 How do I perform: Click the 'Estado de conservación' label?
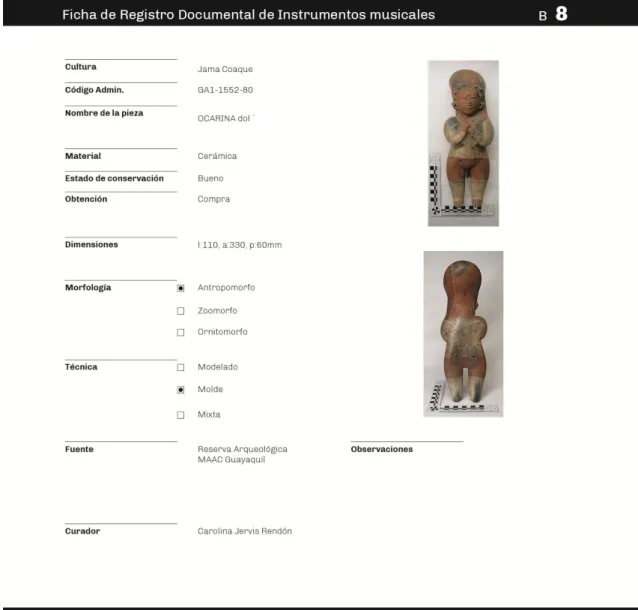coord(114,178)
